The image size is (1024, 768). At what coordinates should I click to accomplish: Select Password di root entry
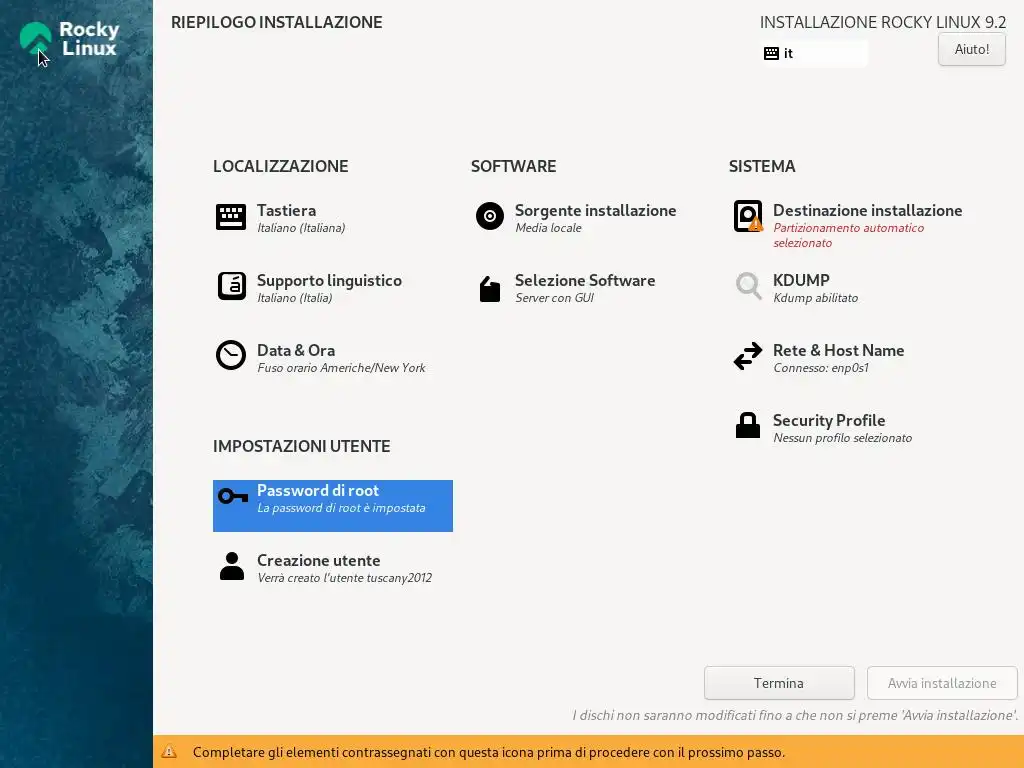[x=332, y=505]
